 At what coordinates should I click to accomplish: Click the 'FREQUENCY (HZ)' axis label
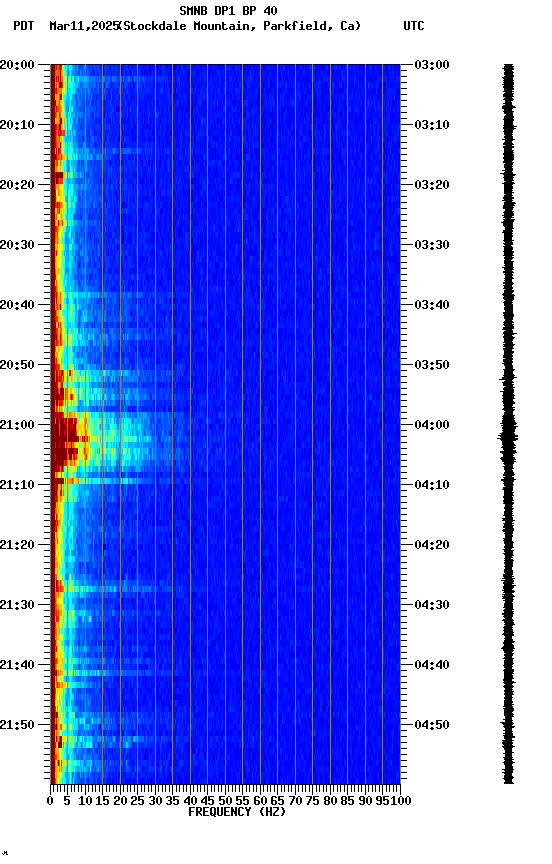tap(237, 812)
